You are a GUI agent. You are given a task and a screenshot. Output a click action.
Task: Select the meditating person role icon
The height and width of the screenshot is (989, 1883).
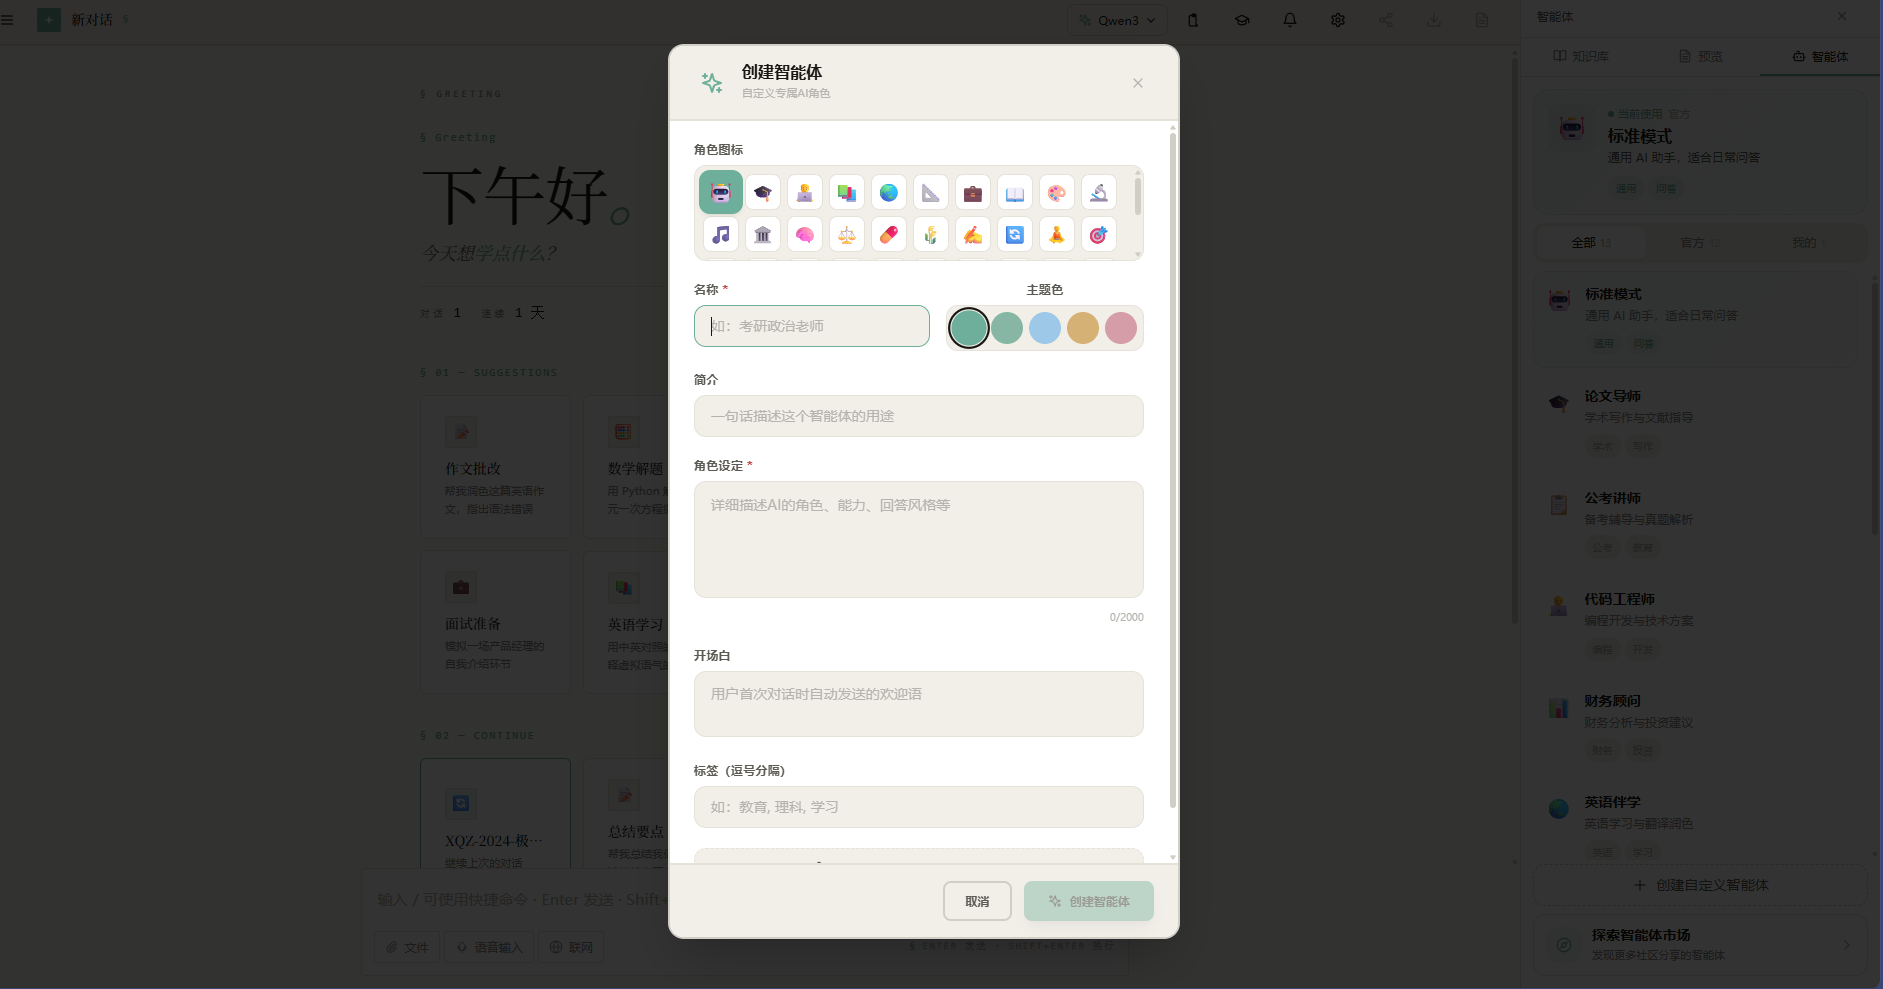tap(1057, 234)
